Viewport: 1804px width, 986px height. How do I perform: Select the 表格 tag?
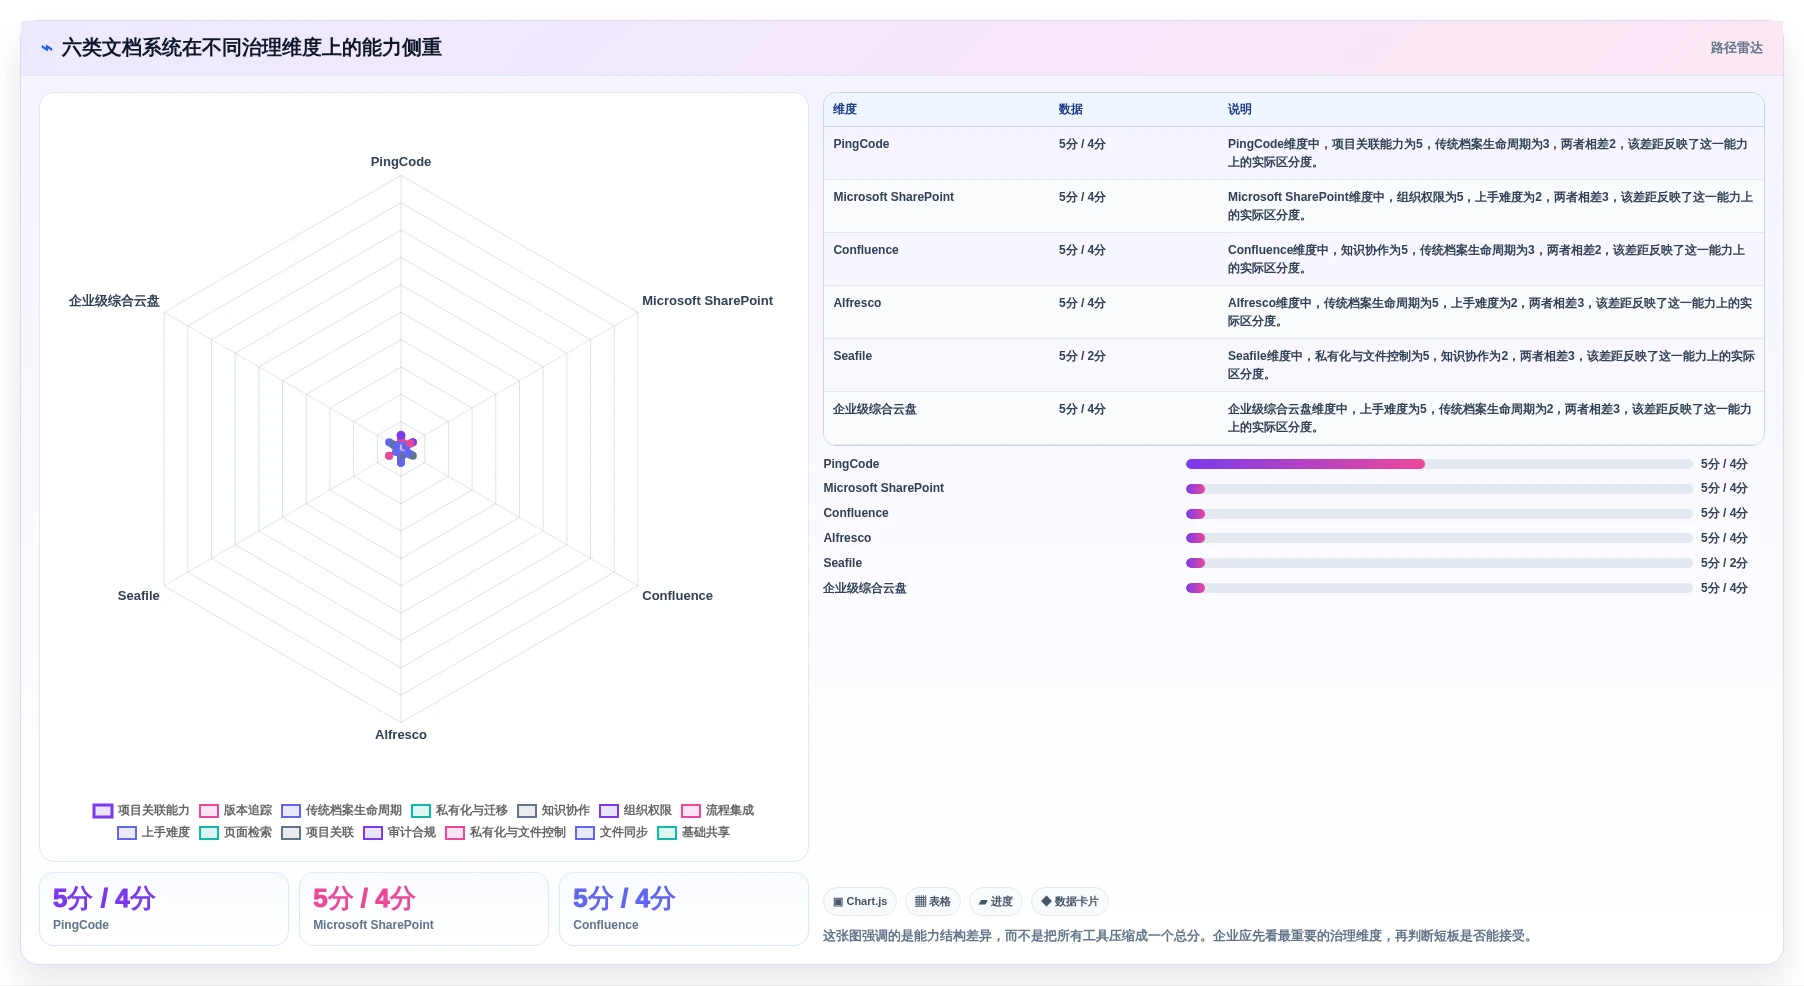click(933, 902)
